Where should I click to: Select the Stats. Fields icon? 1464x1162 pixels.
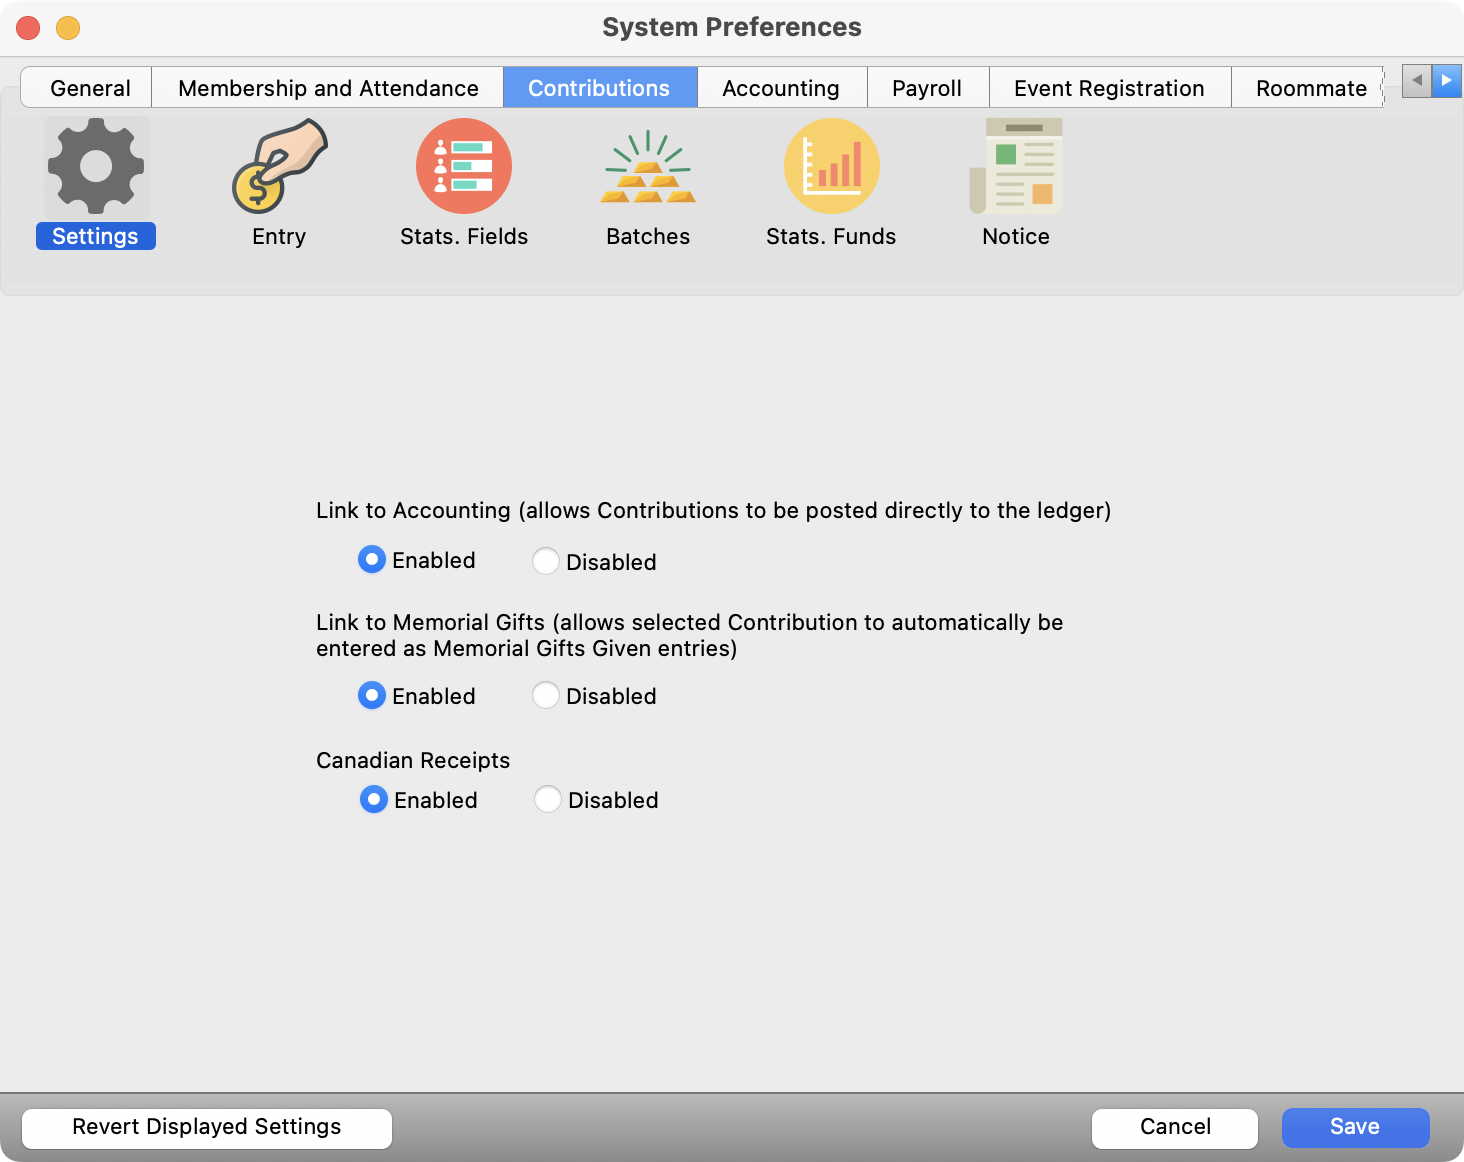click(464, 167)
